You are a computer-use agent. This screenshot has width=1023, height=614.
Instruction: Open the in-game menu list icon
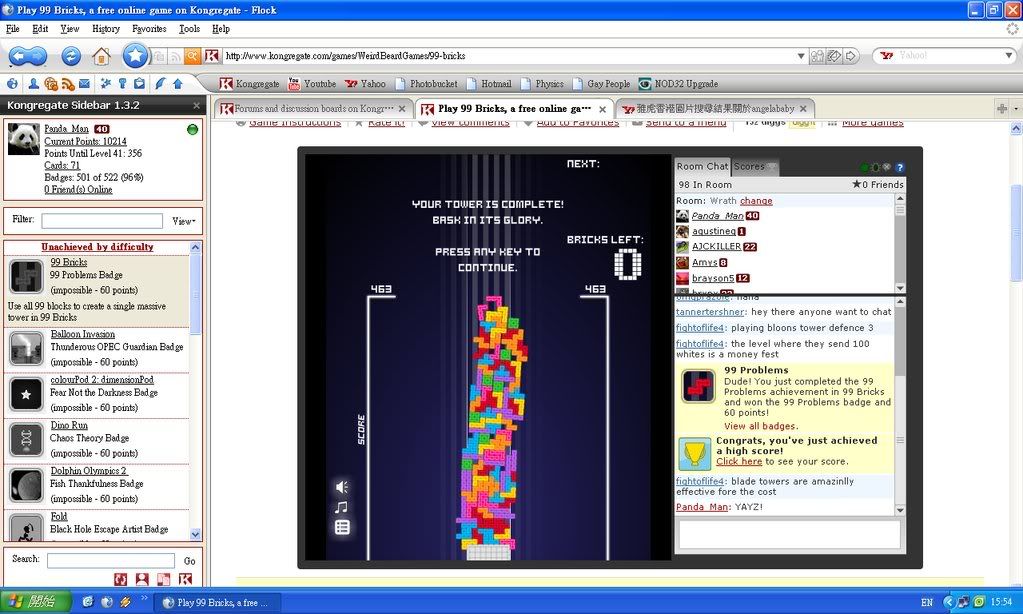342,527
